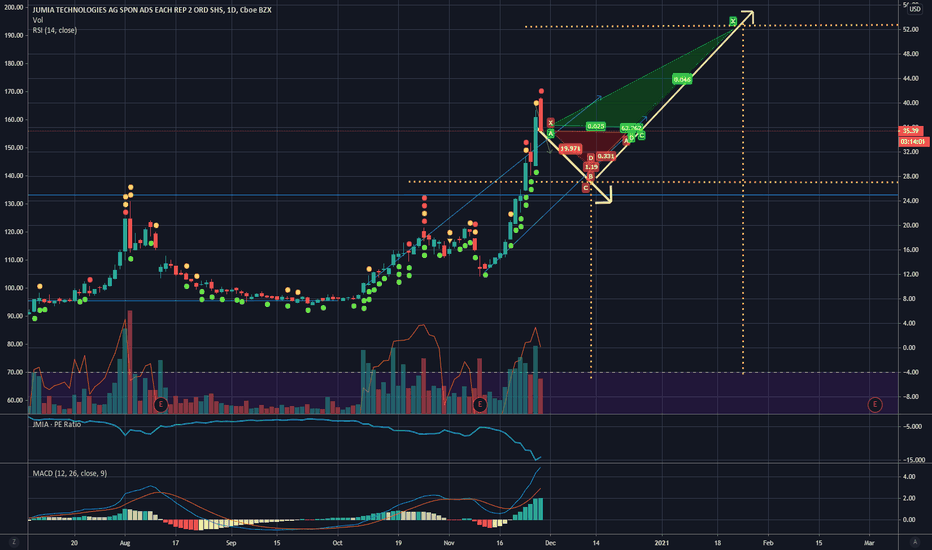Click -15.000 on PE Ratio axis
Viewport: 932px width, 550px height.
(914, 460)
